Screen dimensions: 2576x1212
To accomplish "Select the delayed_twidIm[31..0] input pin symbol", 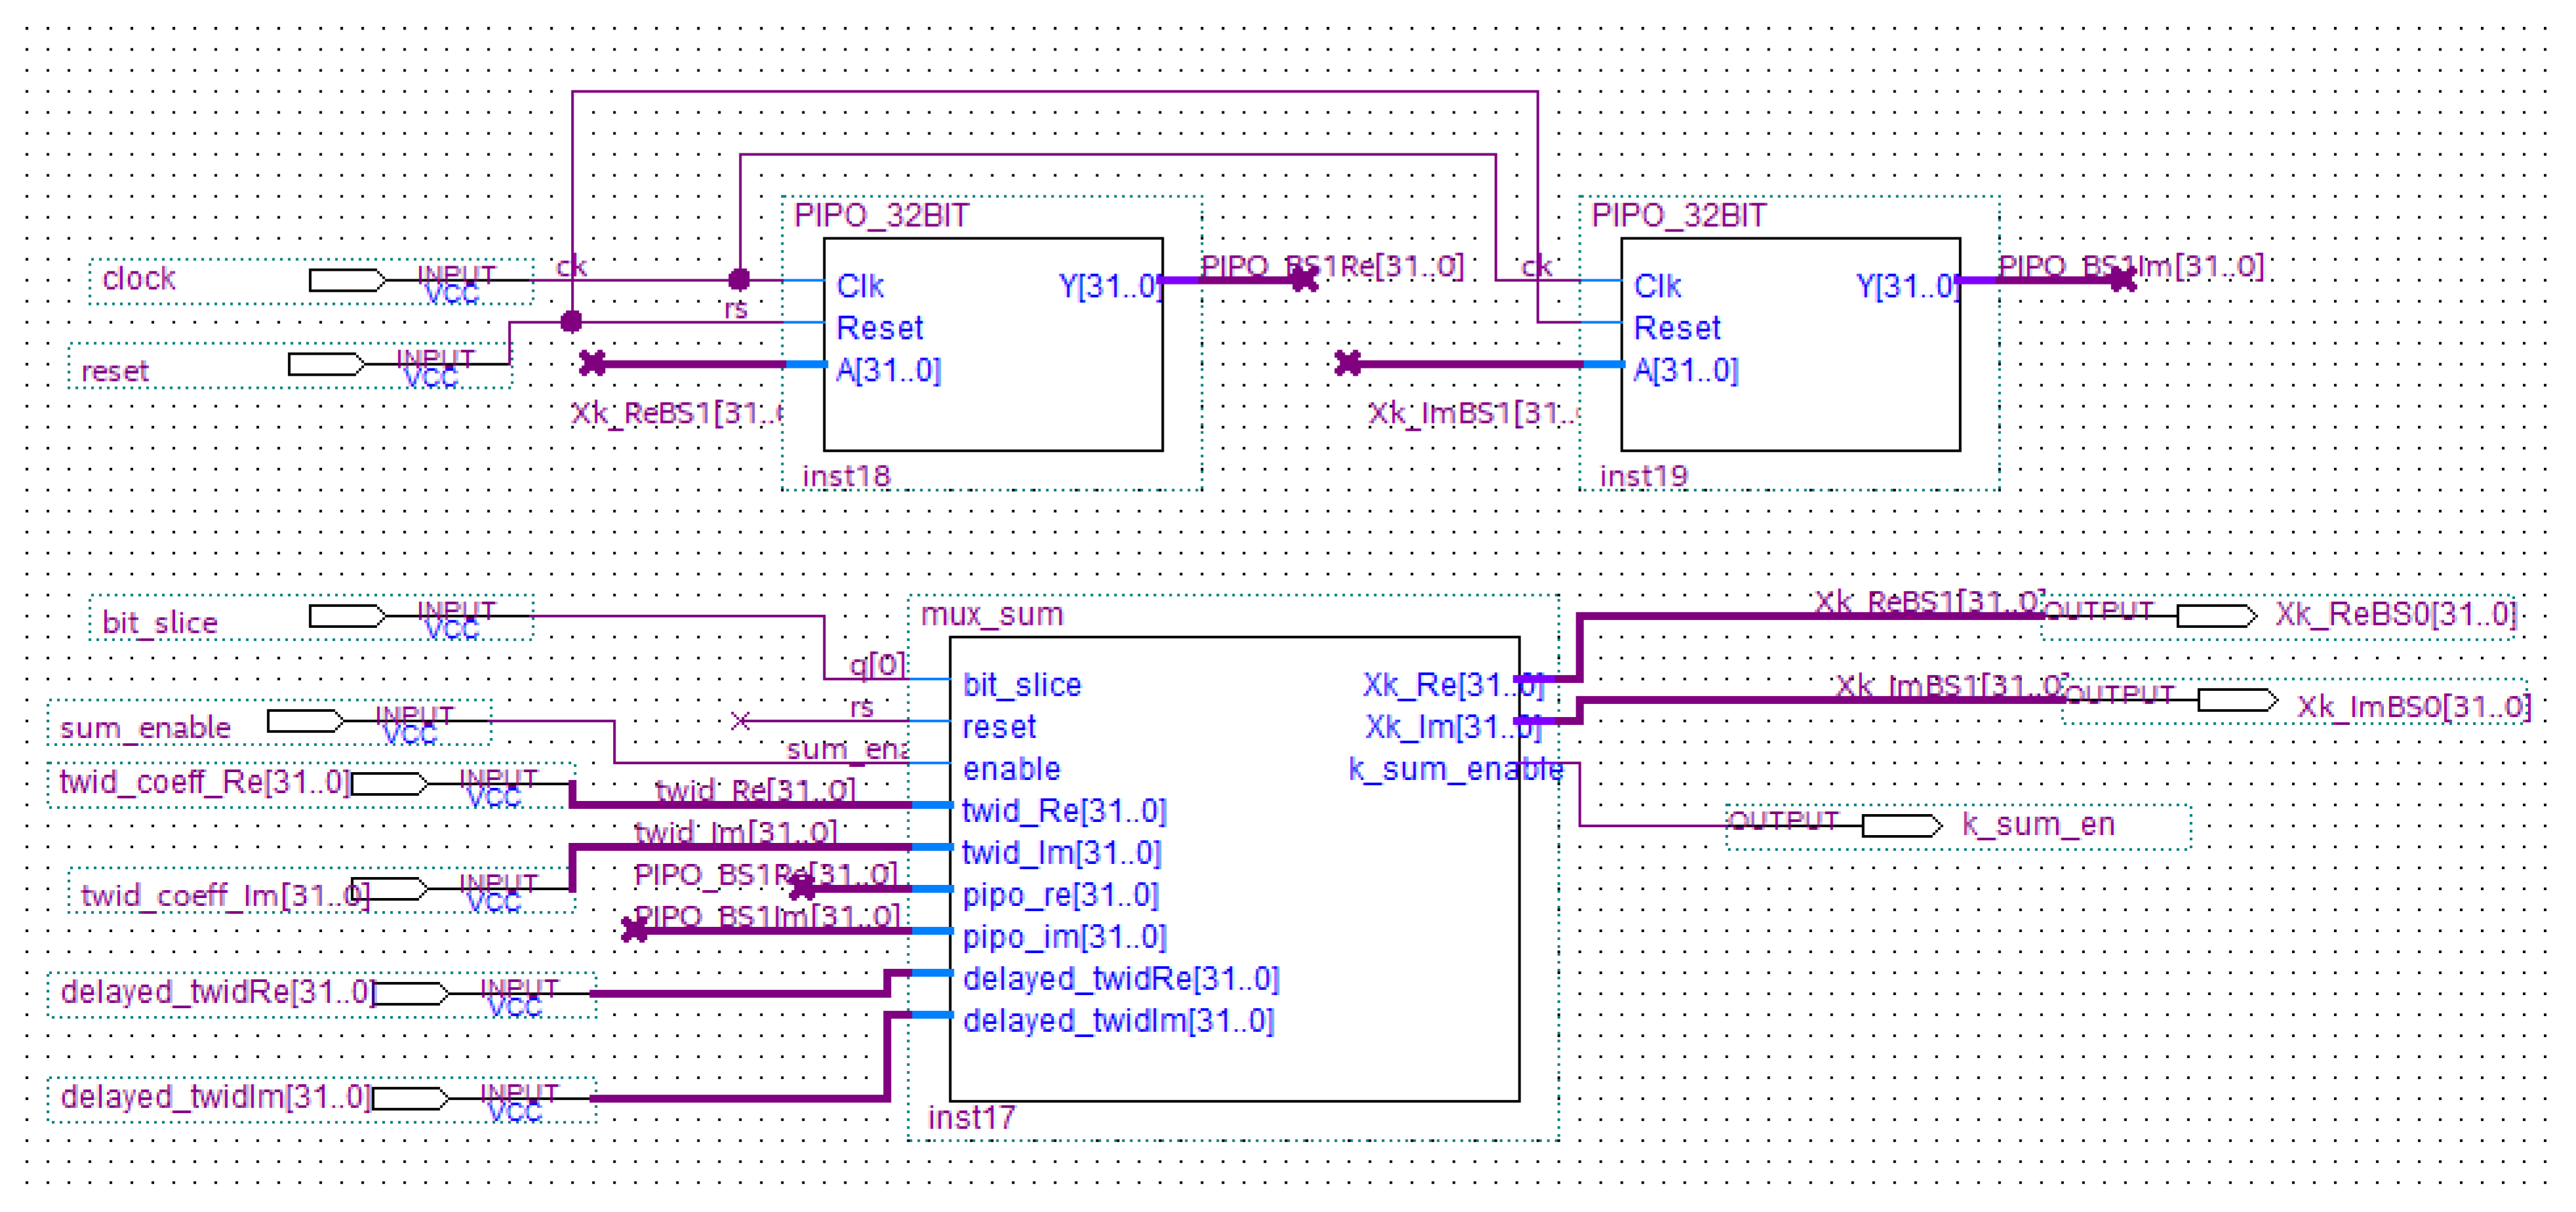I will [410, 1099].
